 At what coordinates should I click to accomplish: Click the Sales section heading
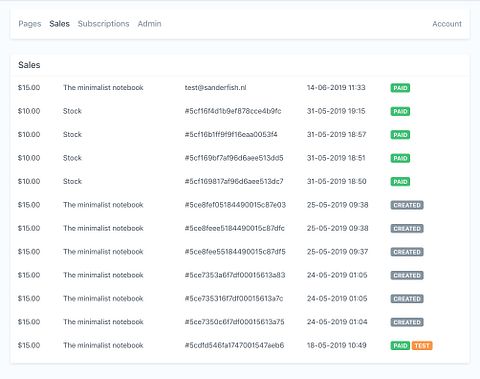click(29, 65)
